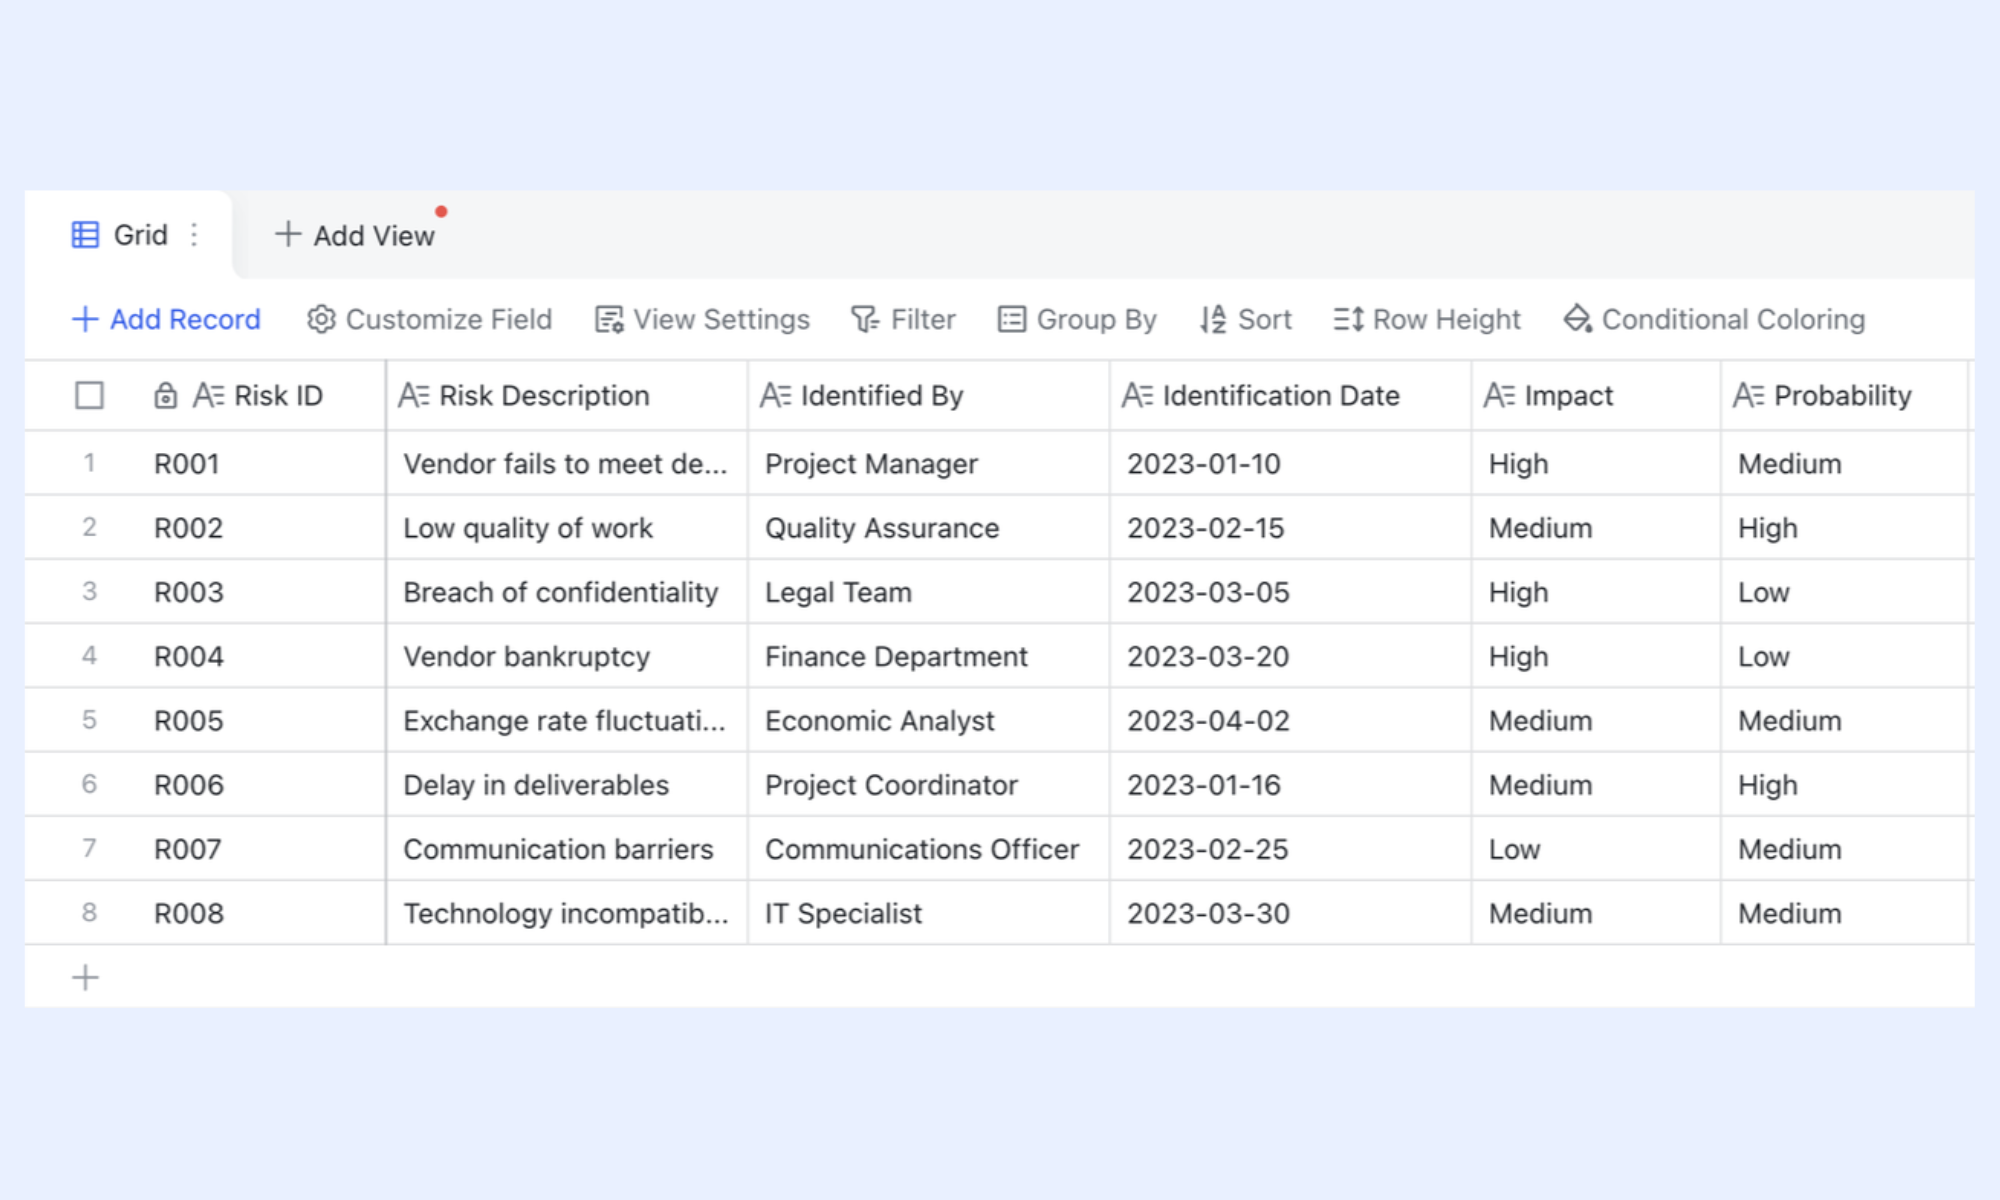
Task: Click the 'Low quality of work' cell
Action: coord(567,527)
